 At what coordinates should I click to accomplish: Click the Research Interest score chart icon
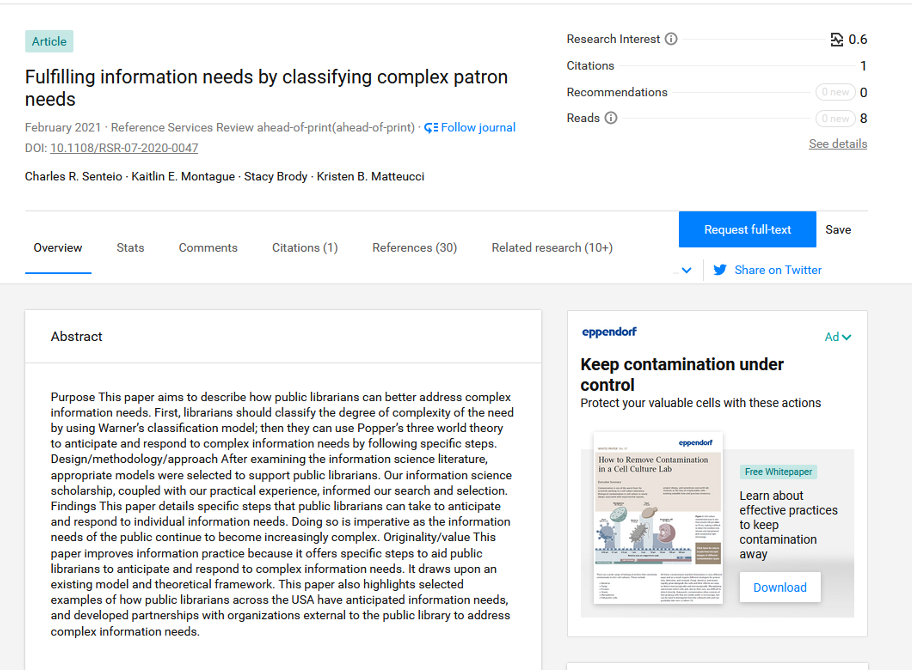[x=836, y=39]
